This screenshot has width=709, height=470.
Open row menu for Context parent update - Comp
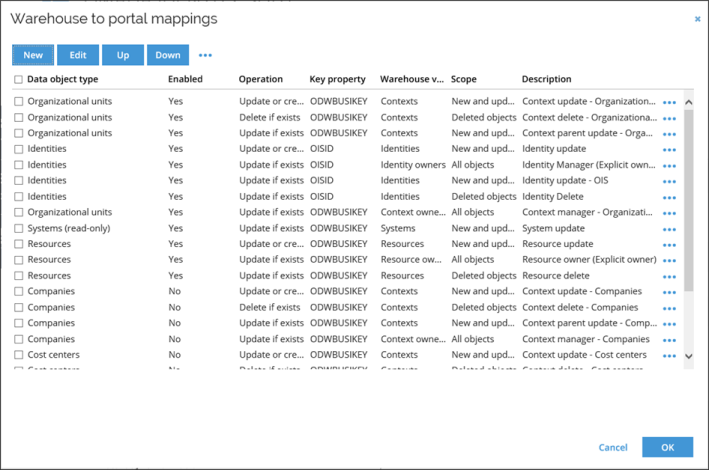point(669,324)
